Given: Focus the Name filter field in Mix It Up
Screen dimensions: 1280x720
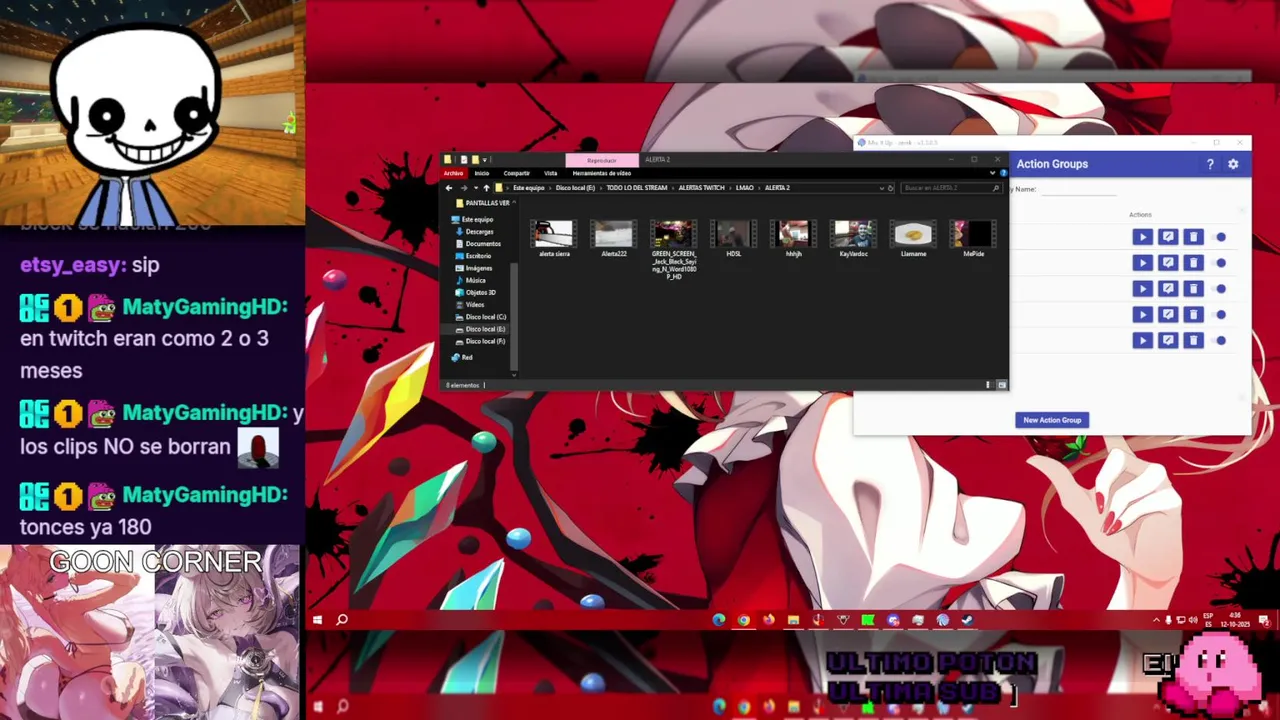Looking at the screenshot, I should pyautogui.click(x=1078, y=190).
